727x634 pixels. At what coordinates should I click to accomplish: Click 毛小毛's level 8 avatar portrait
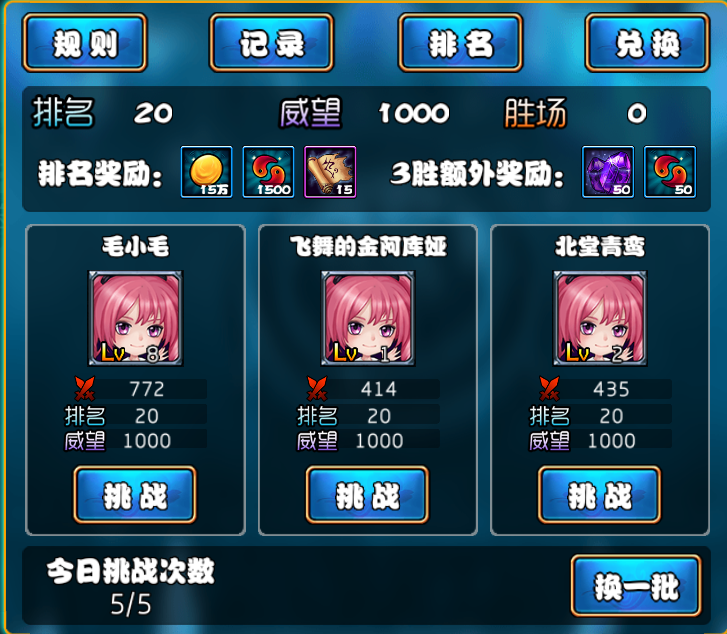coord(136,319)
